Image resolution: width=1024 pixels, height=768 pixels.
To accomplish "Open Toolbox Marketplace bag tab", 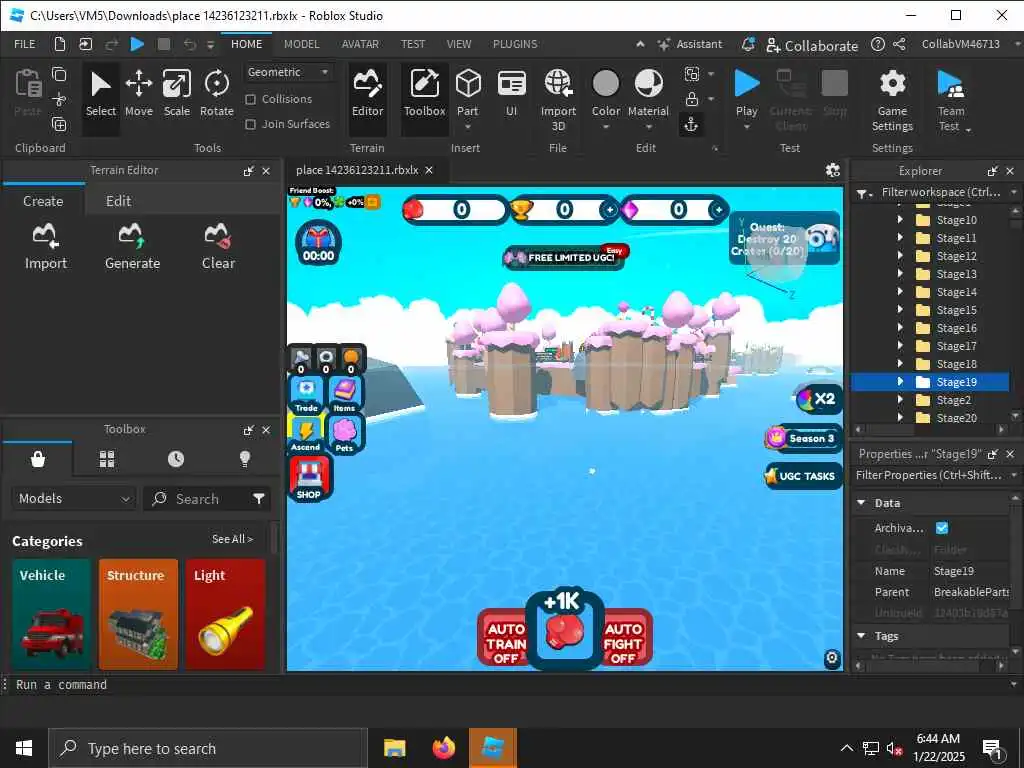I will [38, 459].
